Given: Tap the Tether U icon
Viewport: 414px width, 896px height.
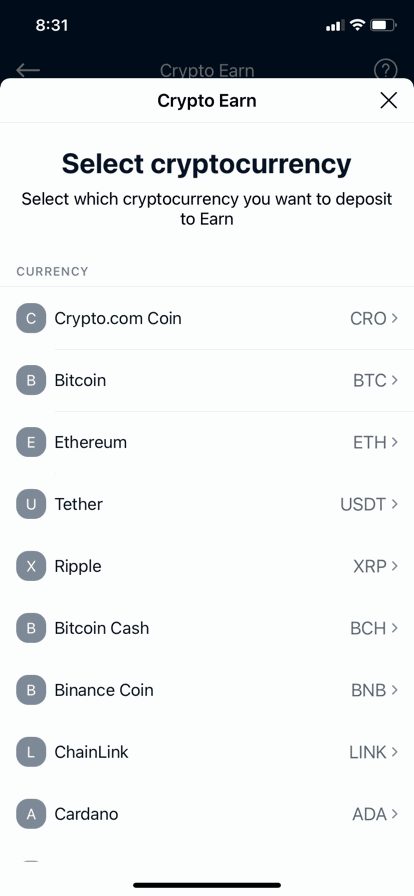Looking at the screenshot, I should pyautogui.click(x=31, y=504).
